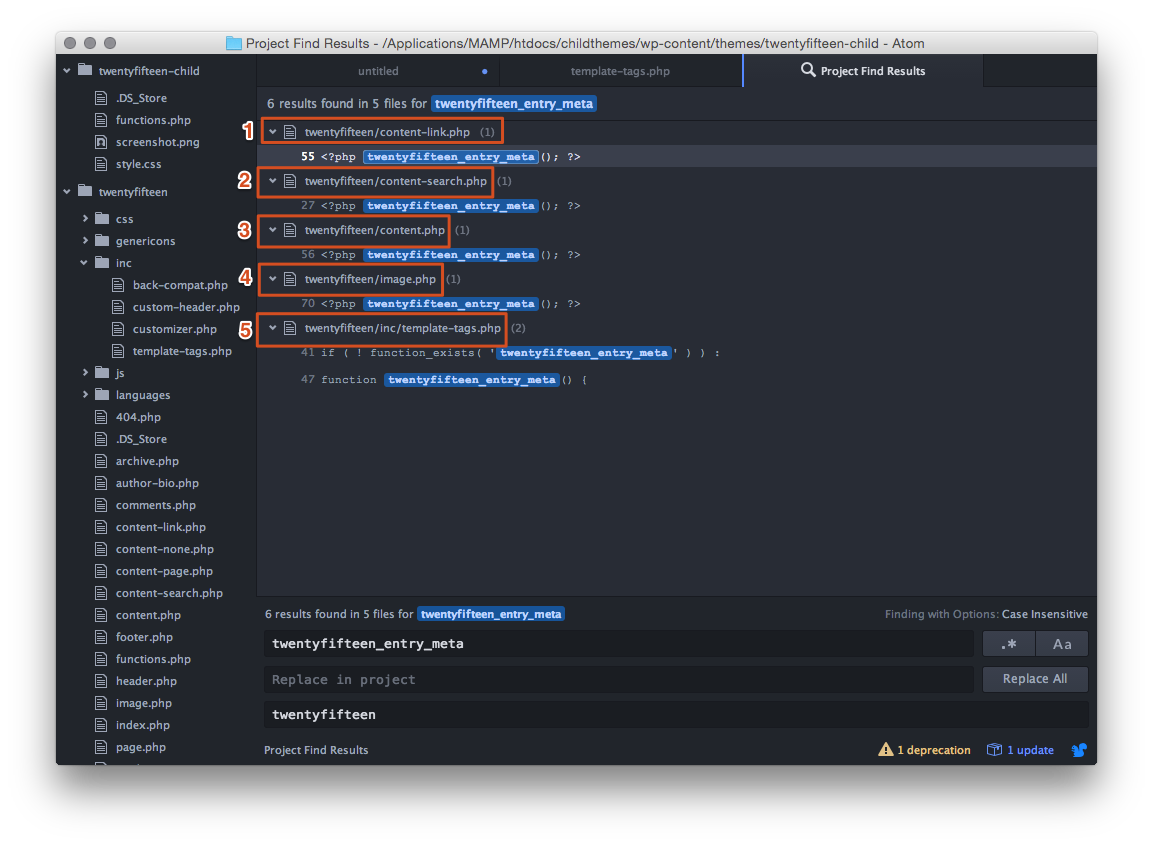Open content-page.php in the tree
The width and height of the screenshot is (1153, 845).
tap(164, 571)
